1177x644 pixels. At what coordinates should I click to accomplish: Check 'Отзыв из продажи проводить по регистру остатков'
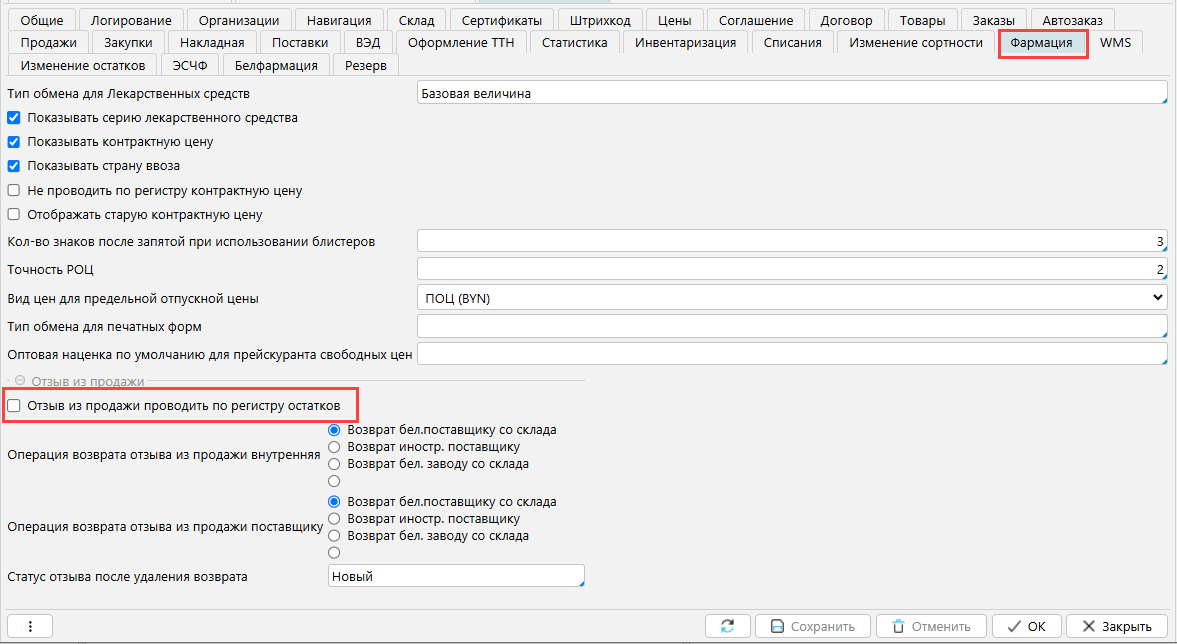14,406
